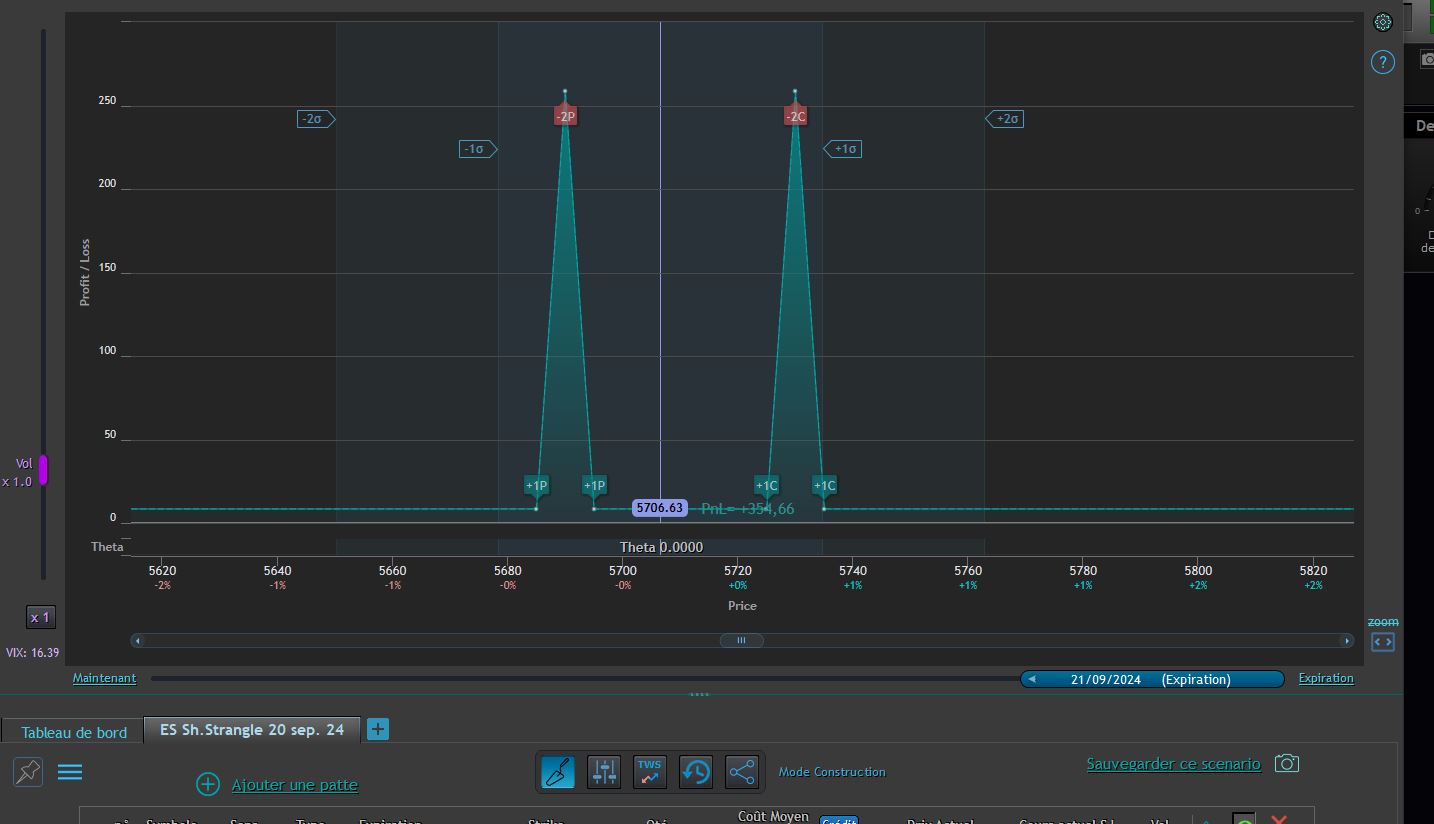Open the sliders adjustment mode icon
1434x824 pixels.
[x=604, y=772]
